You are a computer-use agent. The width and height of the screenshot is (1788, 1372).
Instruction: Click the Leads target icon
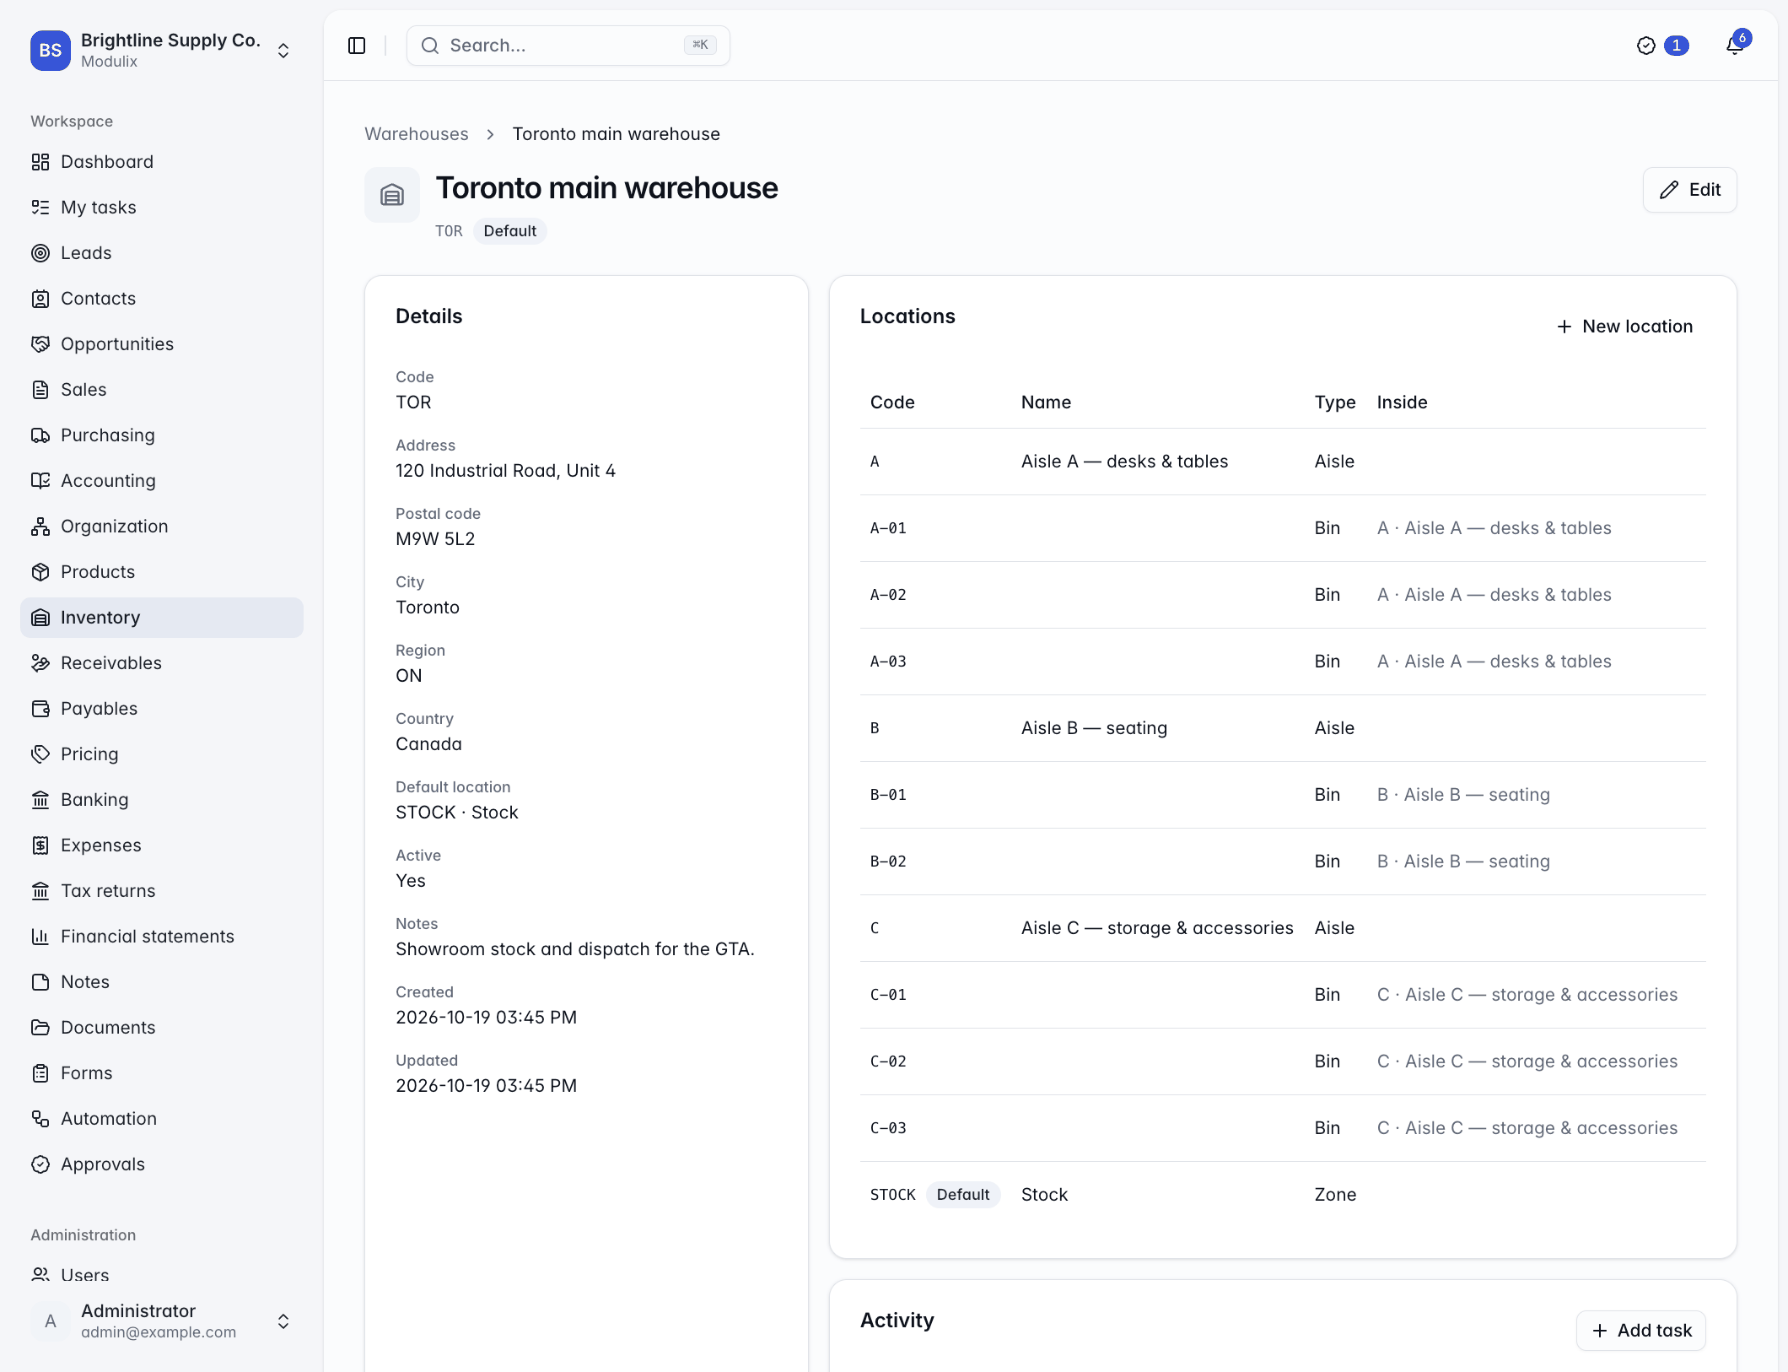tap(40, 253)
